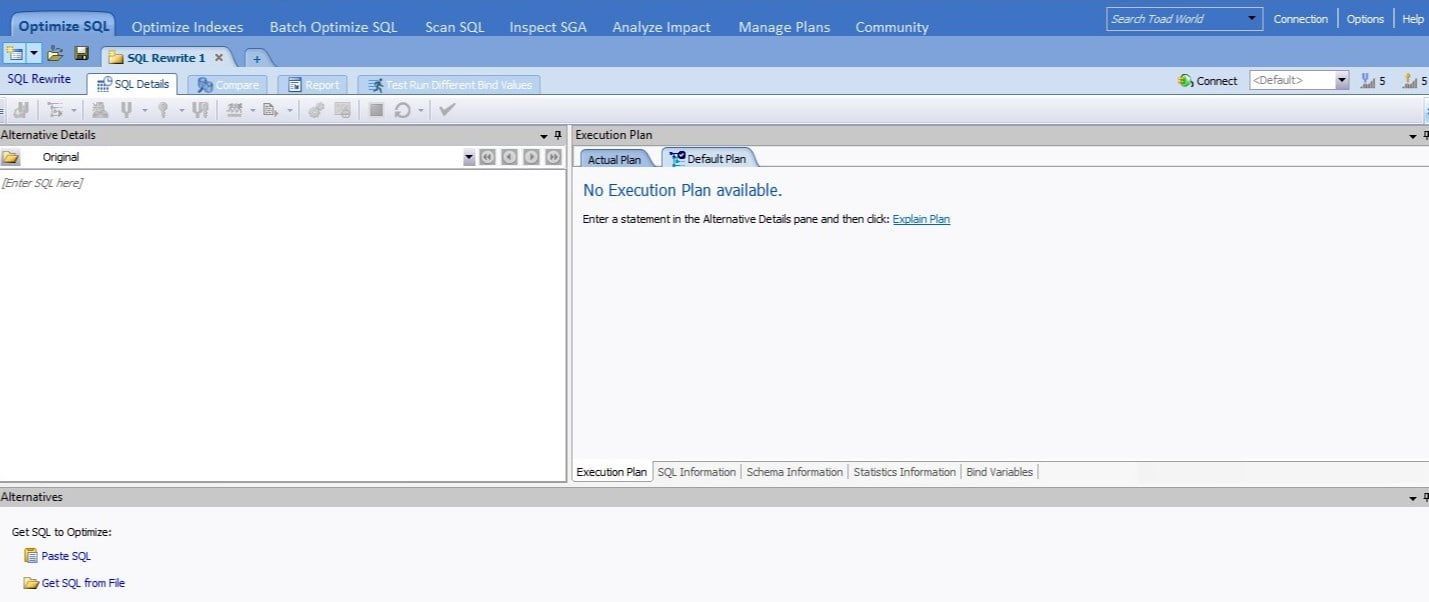Open Alternative Details panel options arrow
Screen dimensions: 1429x602
(x=544, y=135)
